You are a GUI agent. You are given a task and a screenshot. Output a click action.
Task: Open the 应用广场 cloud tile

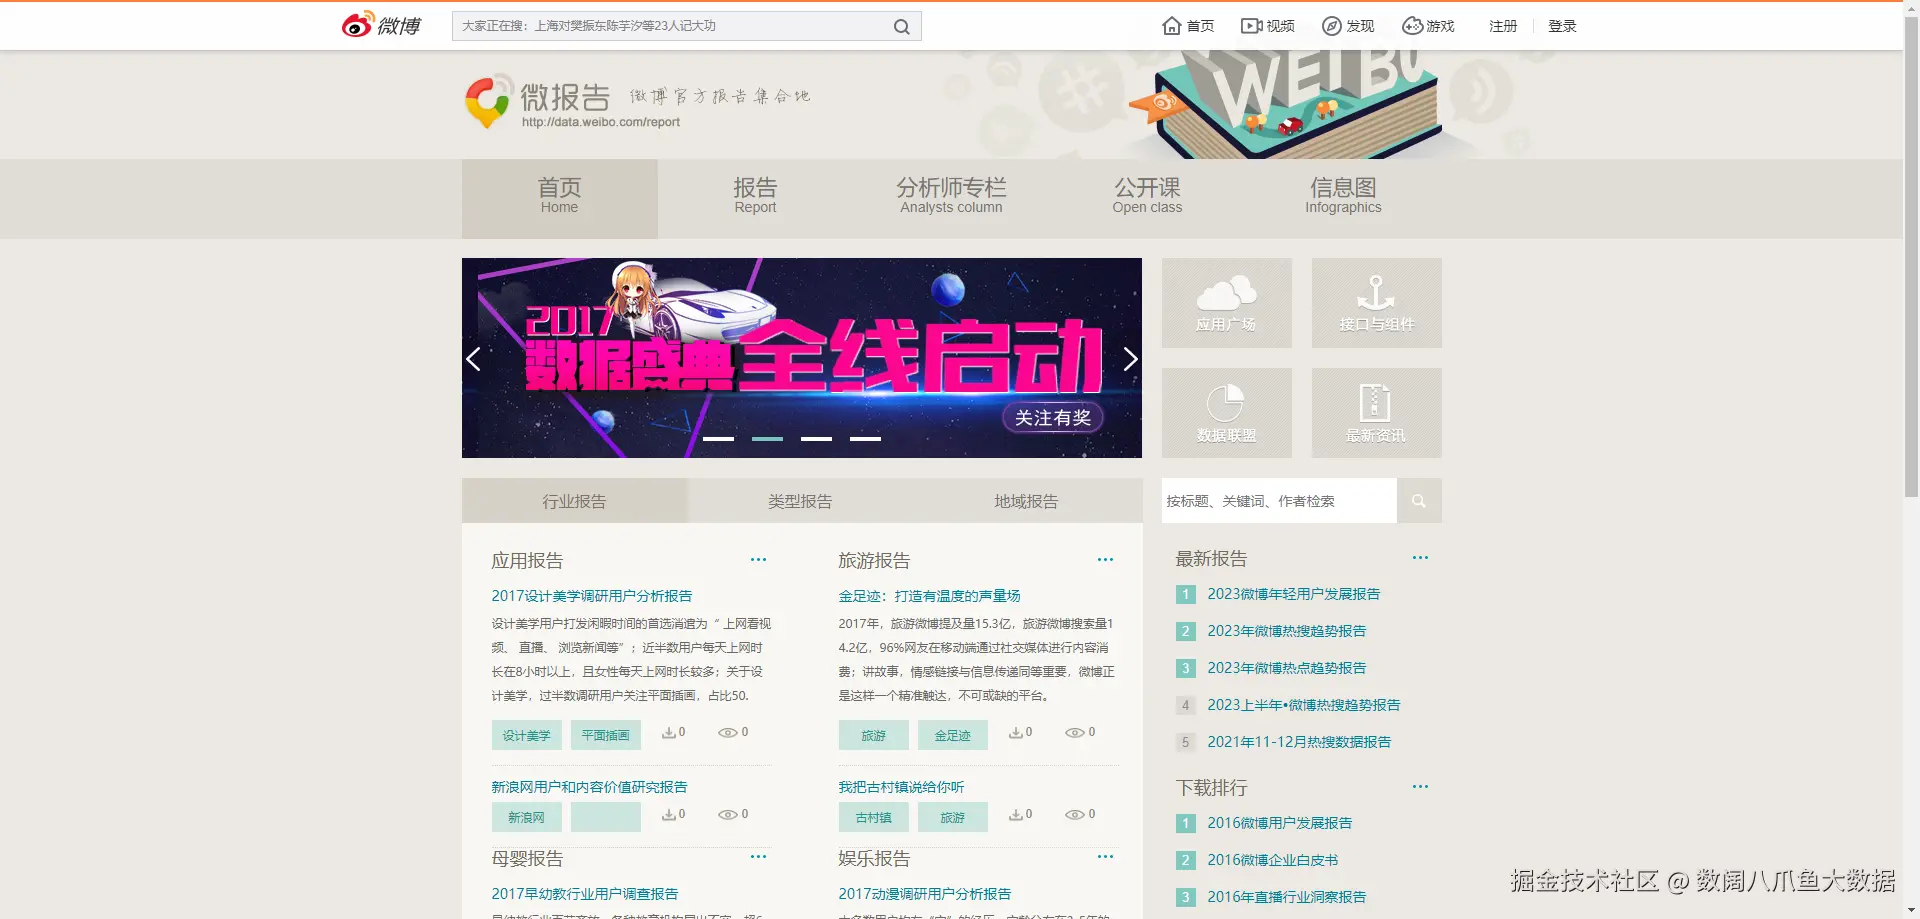(x=1227, y=303)
